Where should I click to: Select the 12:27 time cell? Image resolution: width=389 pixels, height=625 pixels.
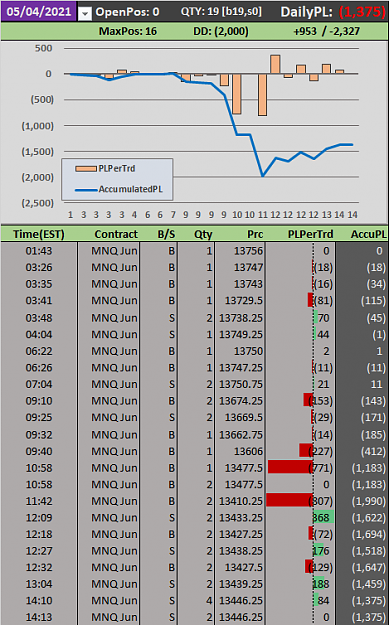point(39,551)
